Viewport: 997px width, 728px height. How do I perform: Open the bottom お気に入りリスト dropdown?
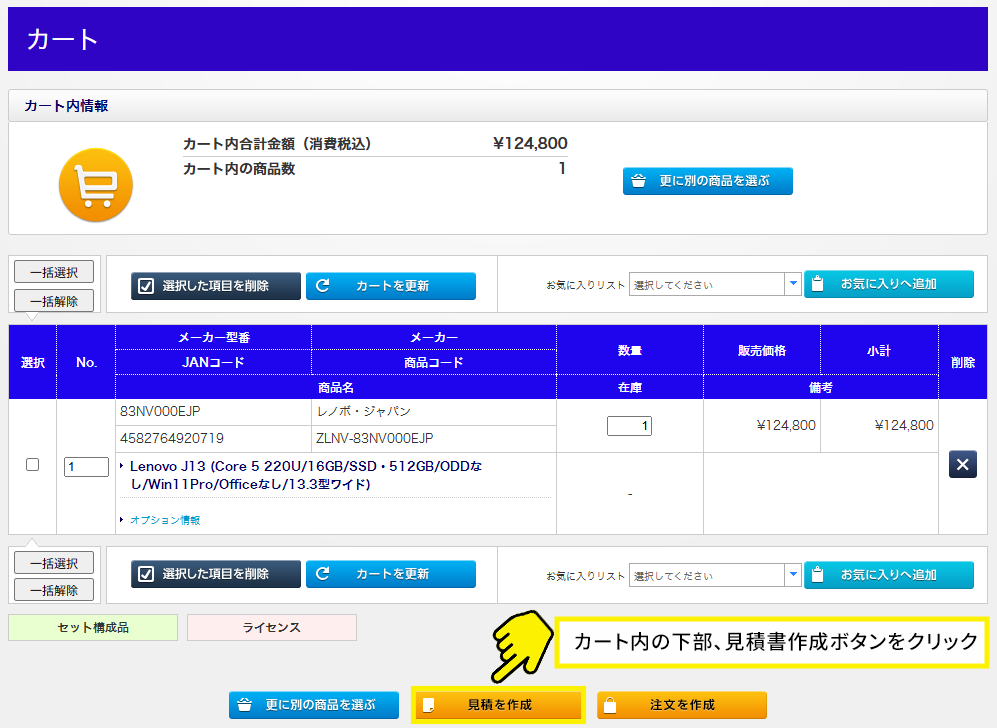(715, 576)
